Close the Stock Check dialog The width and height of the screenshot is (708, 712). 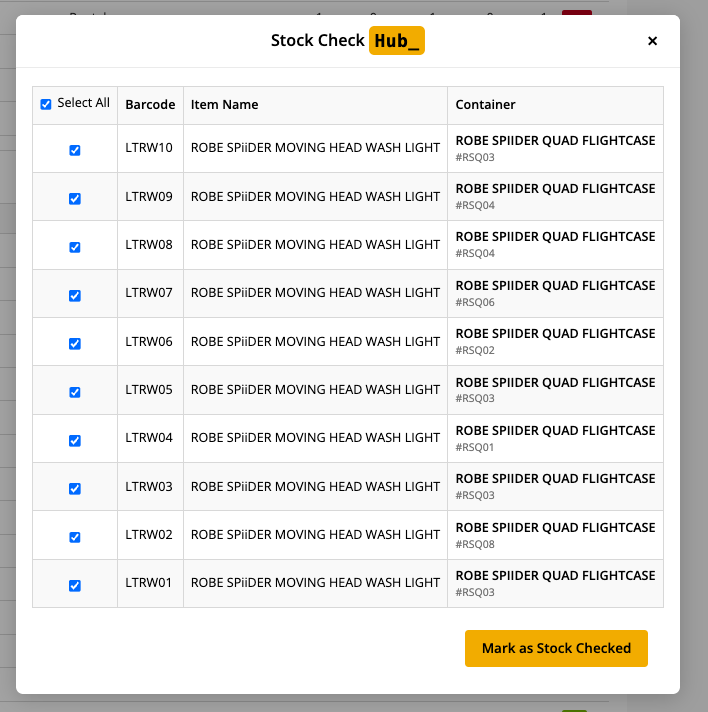652,41
